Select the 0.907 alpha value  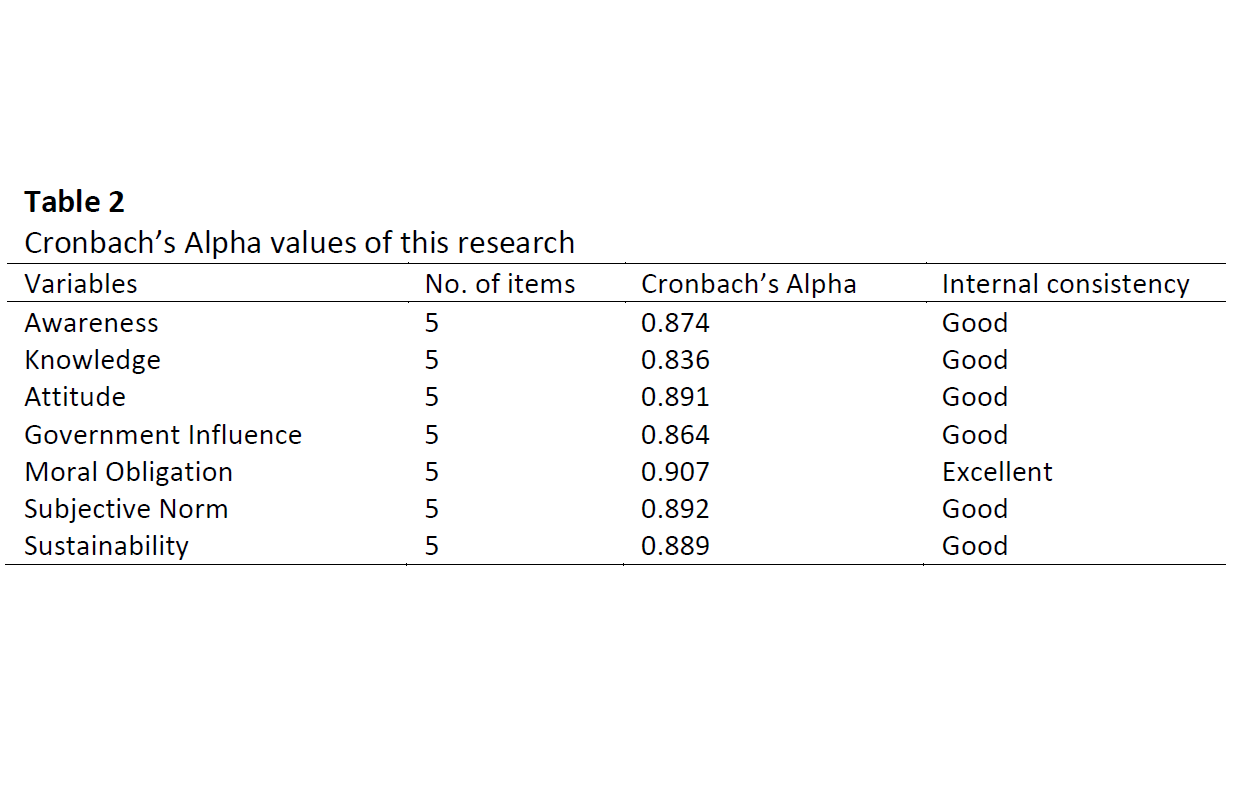coord(675,472)
